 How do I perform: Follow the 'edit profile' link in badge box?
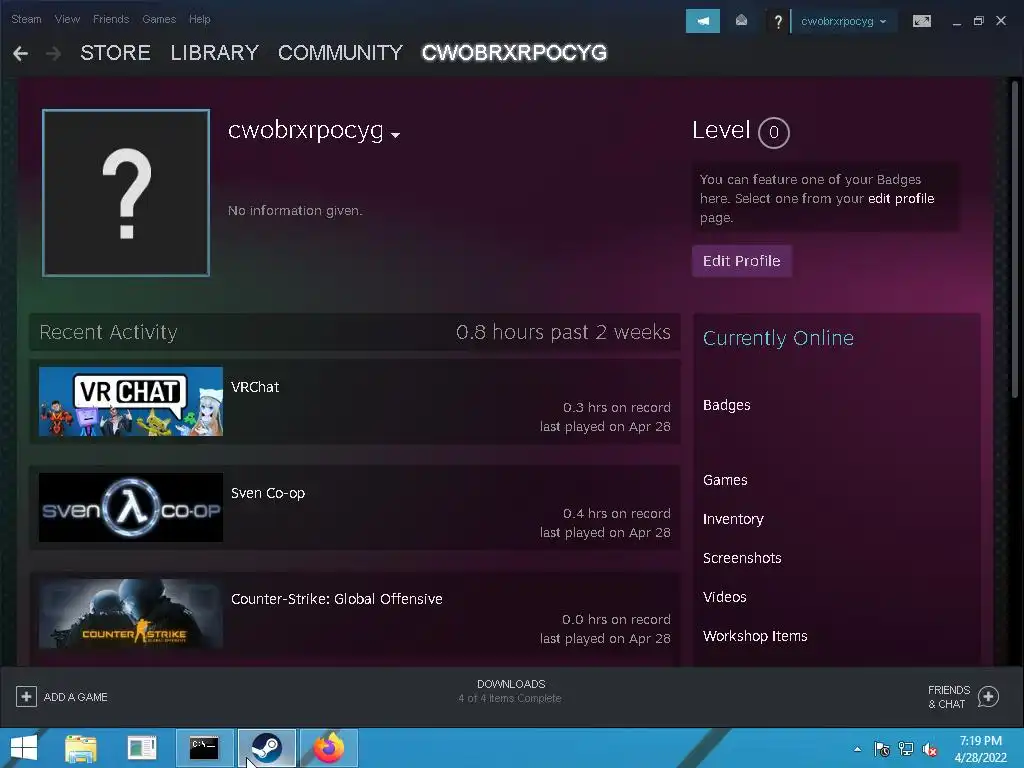point(901,199)
